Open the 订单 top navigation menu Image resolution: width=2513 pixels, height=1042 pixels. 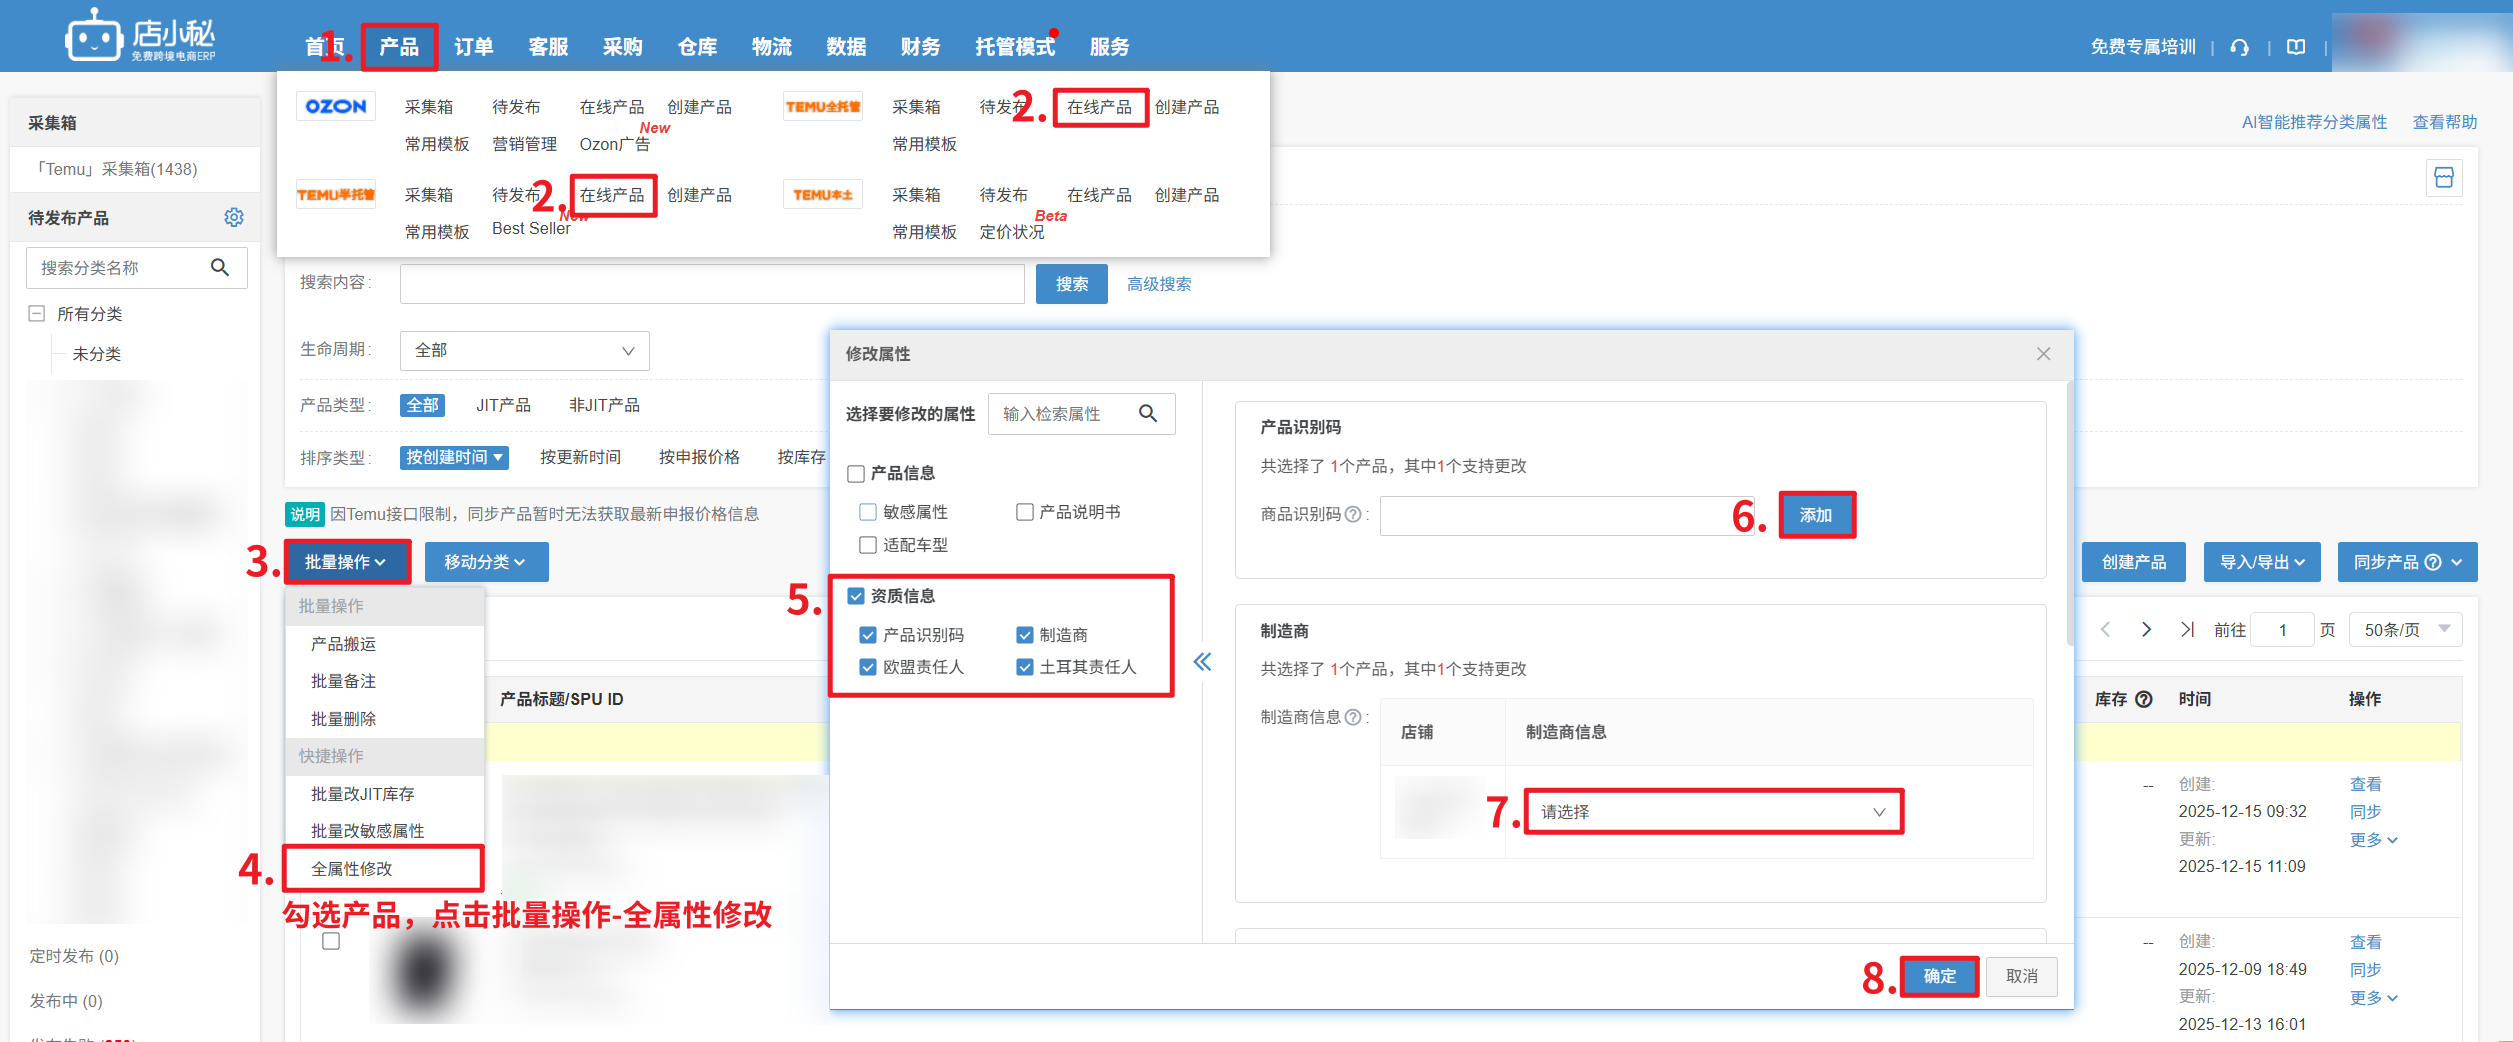tap(473, 47)
